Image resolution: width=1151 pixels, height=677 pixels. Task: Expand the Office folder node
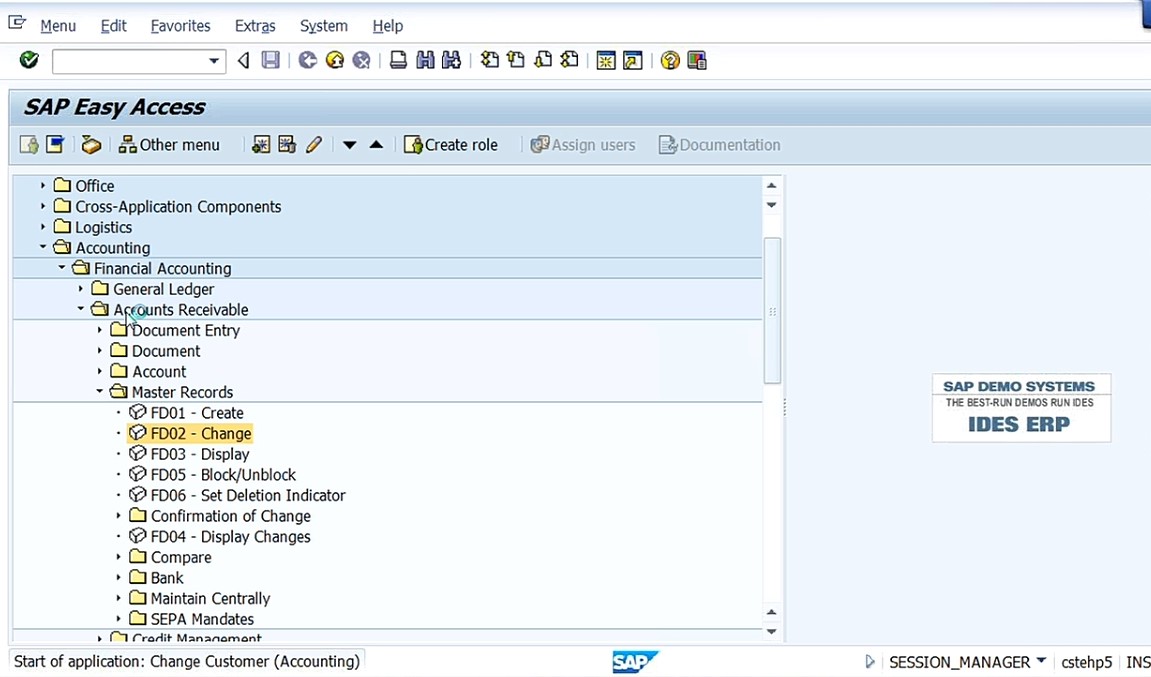pyautogui.click(x=43, y=186)
